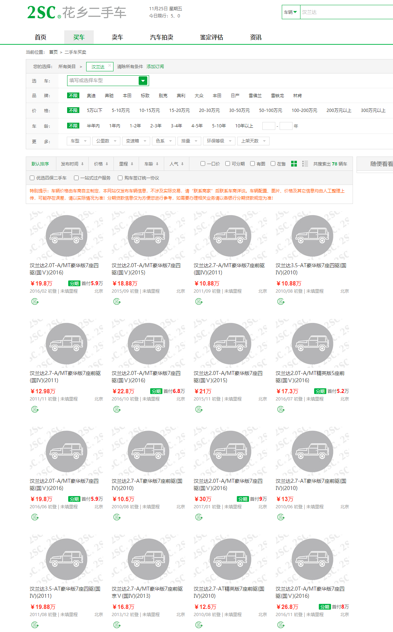Open the green car model dropdown arrow
The height and width of the screenshot is (632, 393).
click(x=143, y=81)
